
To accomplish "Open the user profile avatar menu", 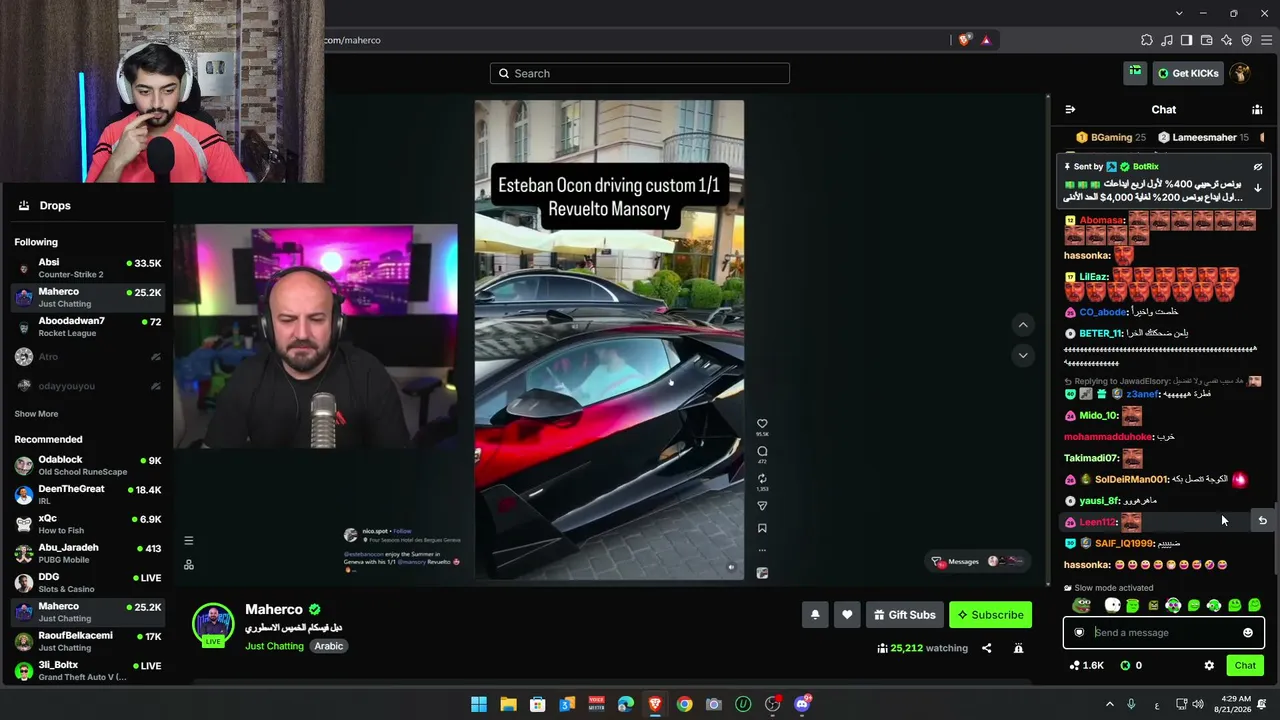I will pos(1240,73).
